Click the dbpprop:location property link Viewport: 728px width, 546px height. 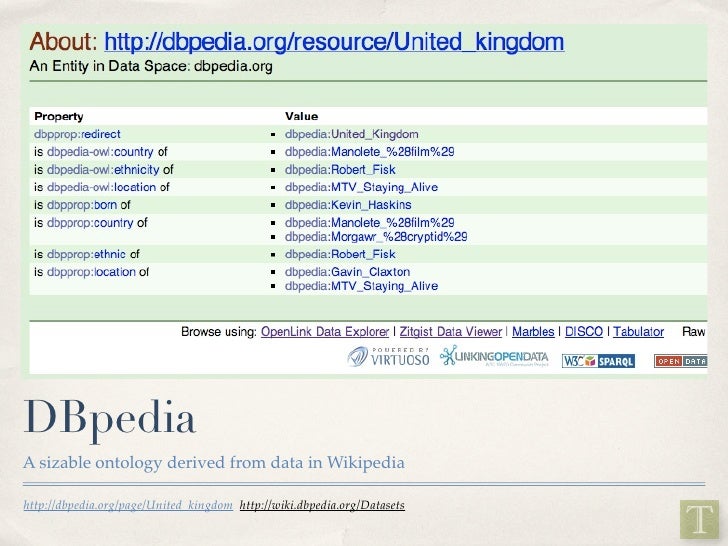point(91,272)
